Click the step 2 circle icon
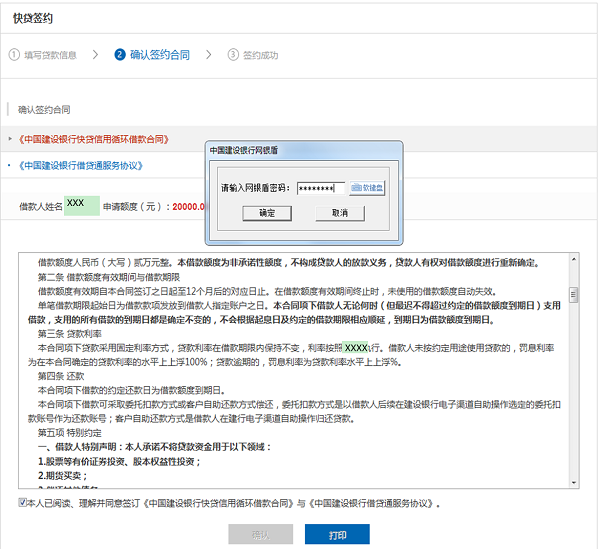The height and width of the screenshot is (549, 600). click(120, 55)
